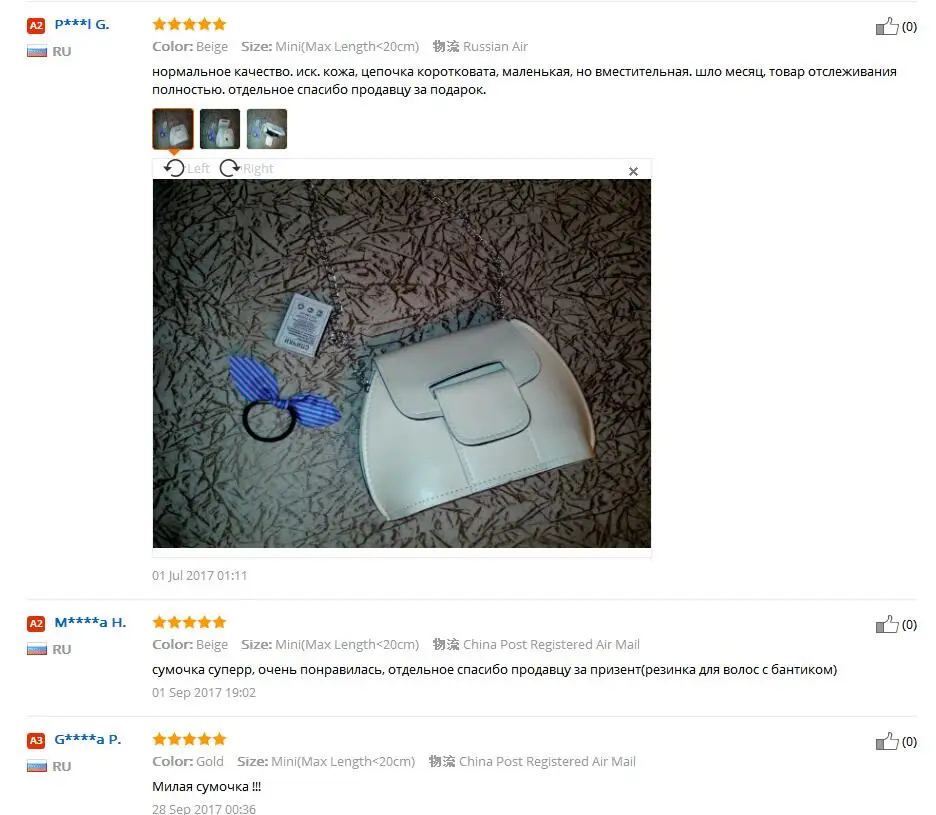Open the second review photo thumbnail
This screenshot has width=936, height=815.
tap(220, 128)
